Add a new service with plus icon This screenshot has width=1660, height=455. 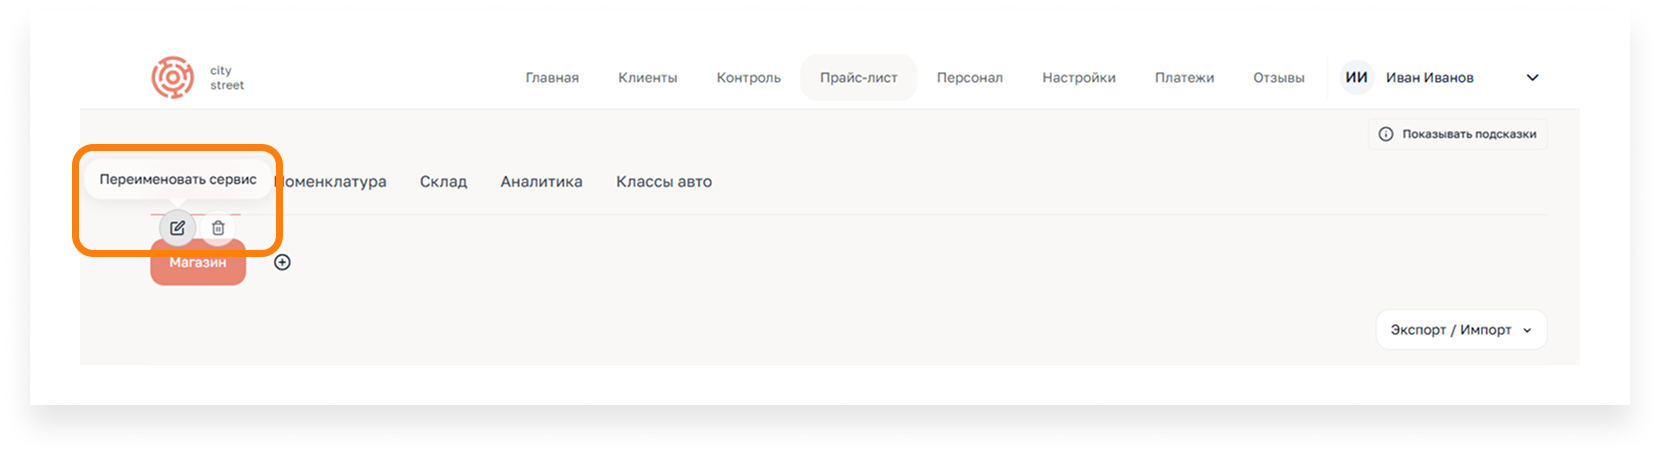point(282,262)
